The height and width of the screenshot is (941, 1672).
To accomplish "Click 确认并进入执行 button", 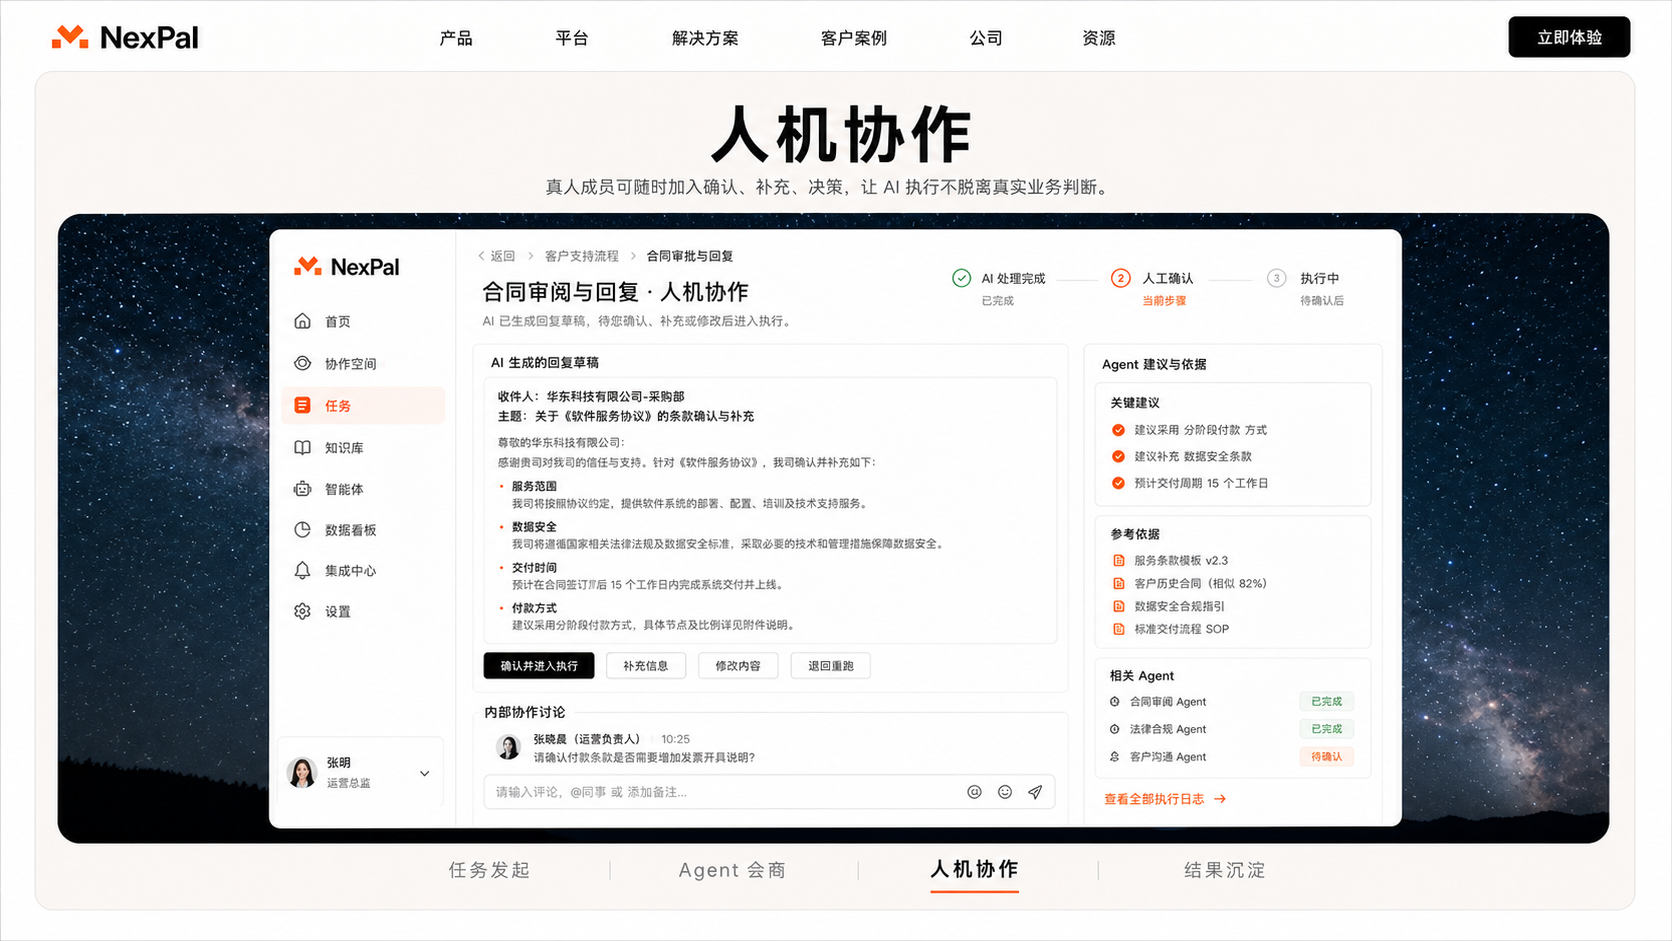I will point(539,666).
